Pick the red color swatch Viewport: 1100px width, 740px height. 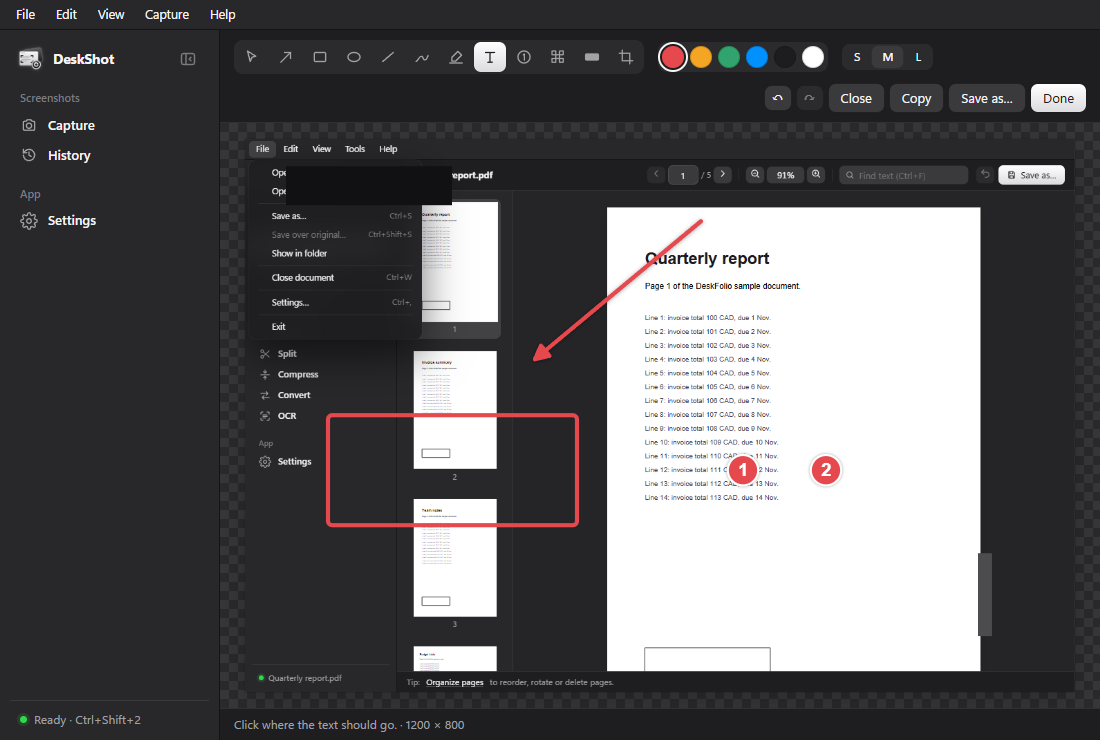coord(673,58)
